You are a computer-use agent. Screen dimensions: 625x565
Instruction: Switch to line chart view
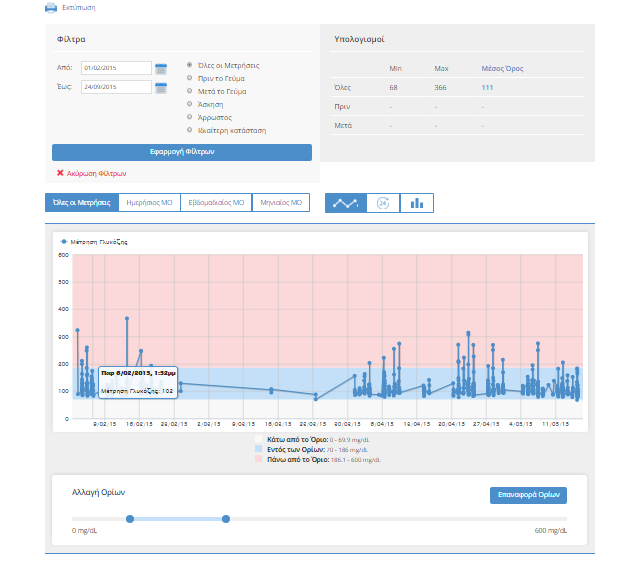pyautogui.click(x=345, y=203)
